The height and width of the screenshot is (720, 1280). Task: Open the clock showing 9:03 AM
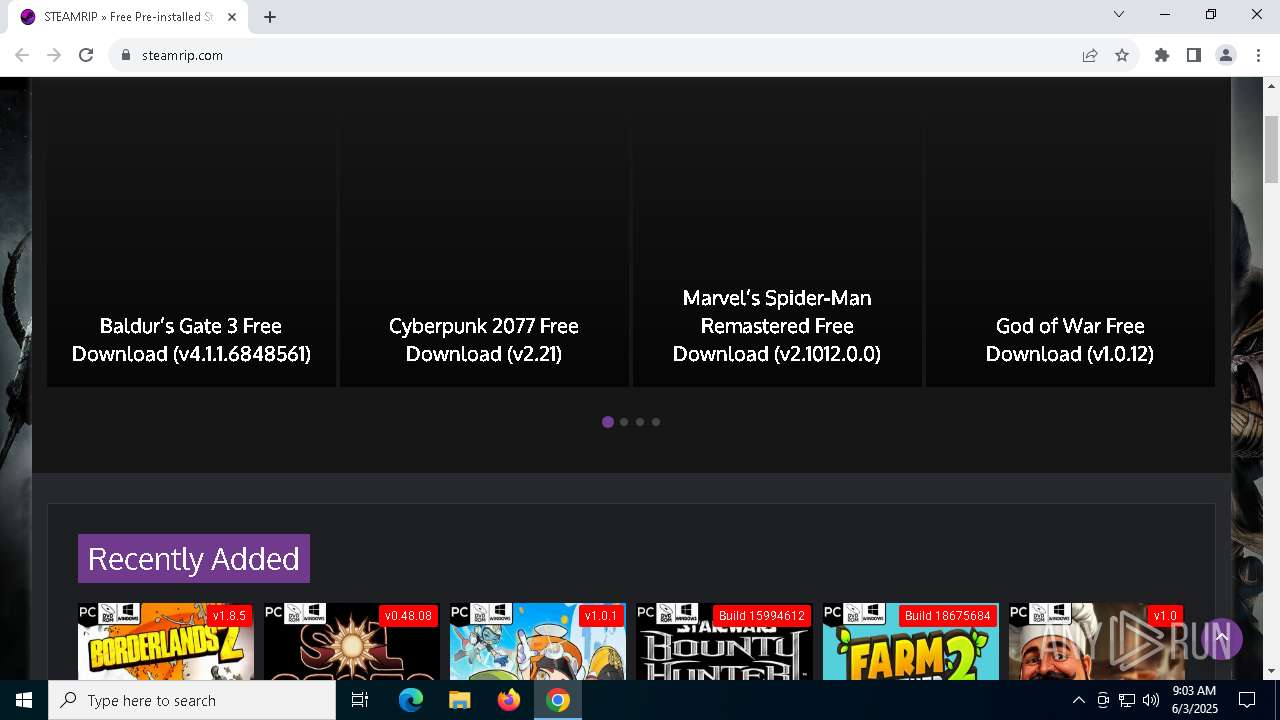pos(1194,700)
